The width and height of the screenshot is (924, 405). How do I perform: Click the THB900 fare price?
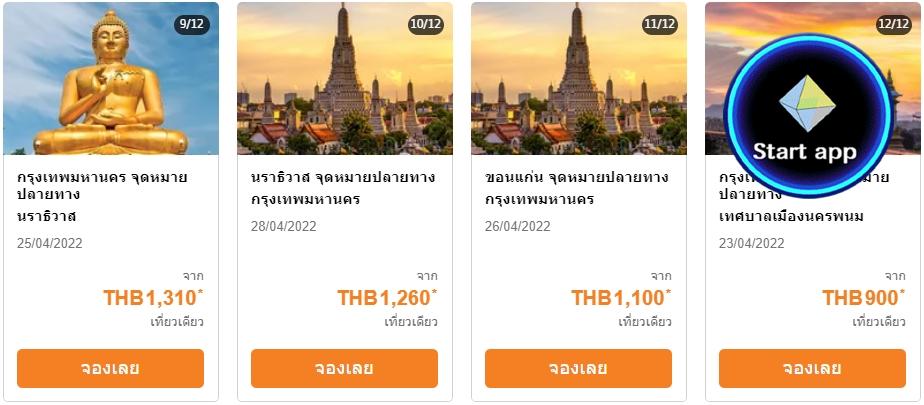pyautogui.click(x=861, y=298)
